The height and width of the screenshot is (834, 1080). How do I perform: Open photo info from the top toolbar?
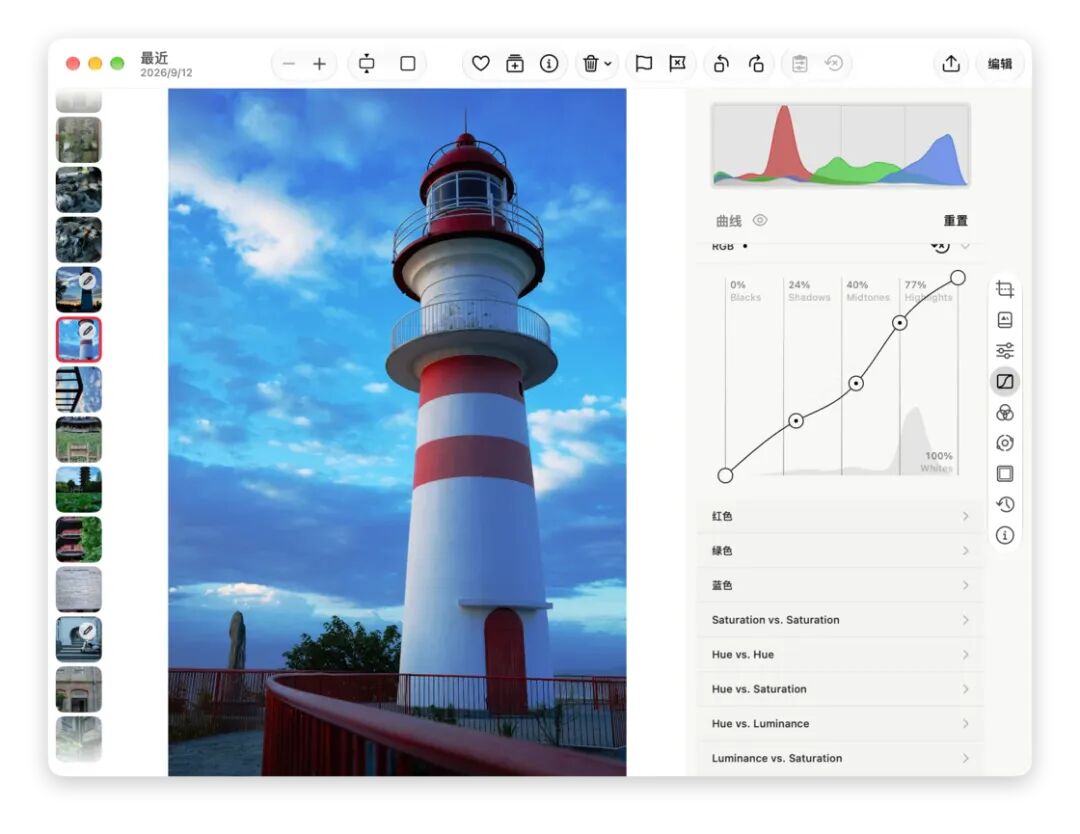[x=549, y=64]
